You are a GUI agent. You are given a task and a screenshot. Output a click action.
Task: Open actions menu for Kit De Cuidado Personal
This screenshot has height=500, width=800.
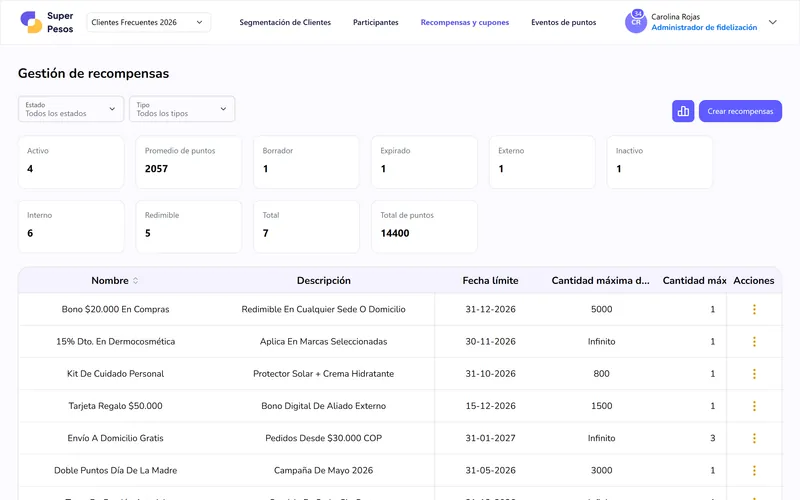point(754,373)
